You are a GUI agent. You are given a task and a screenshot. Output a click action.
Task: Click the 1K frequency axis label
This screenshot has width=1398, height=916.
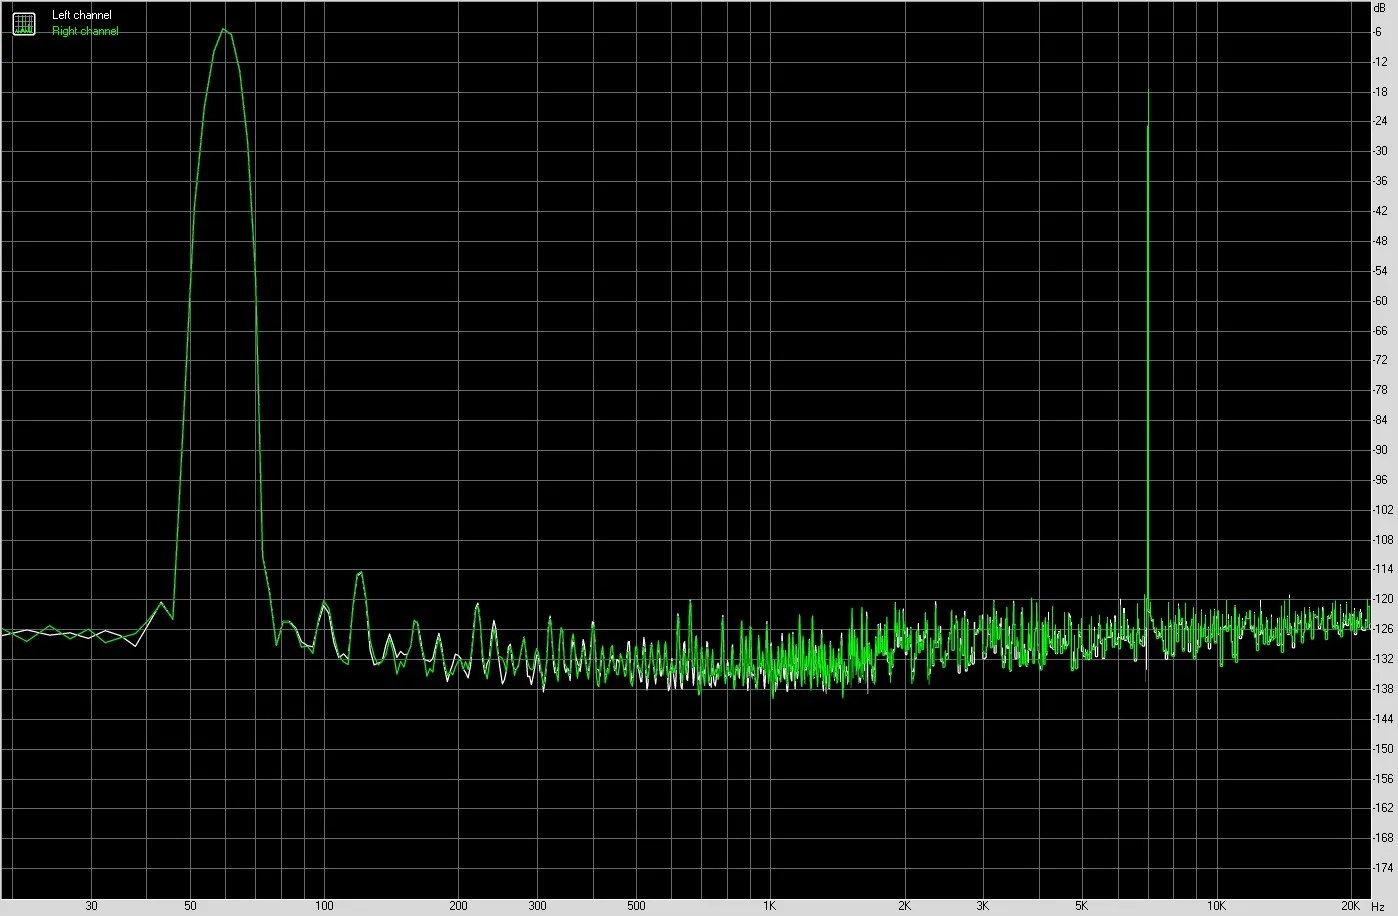coord(769,906)
